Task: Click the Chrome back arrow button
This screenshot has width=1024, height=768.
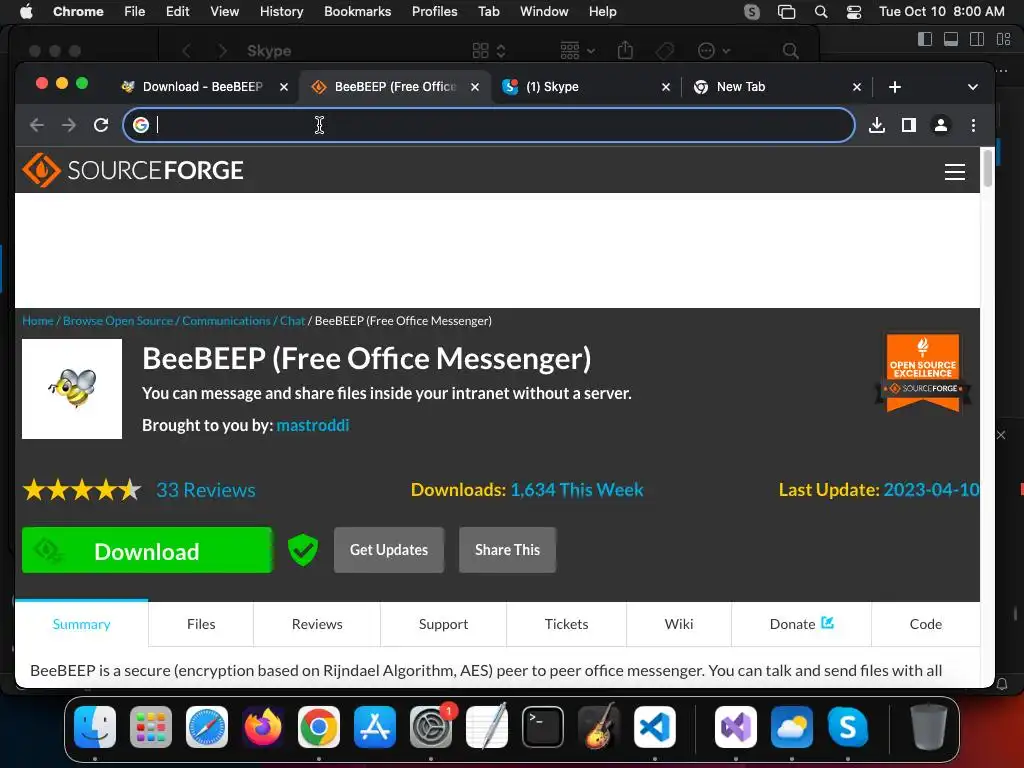Action: pos(37,125)
